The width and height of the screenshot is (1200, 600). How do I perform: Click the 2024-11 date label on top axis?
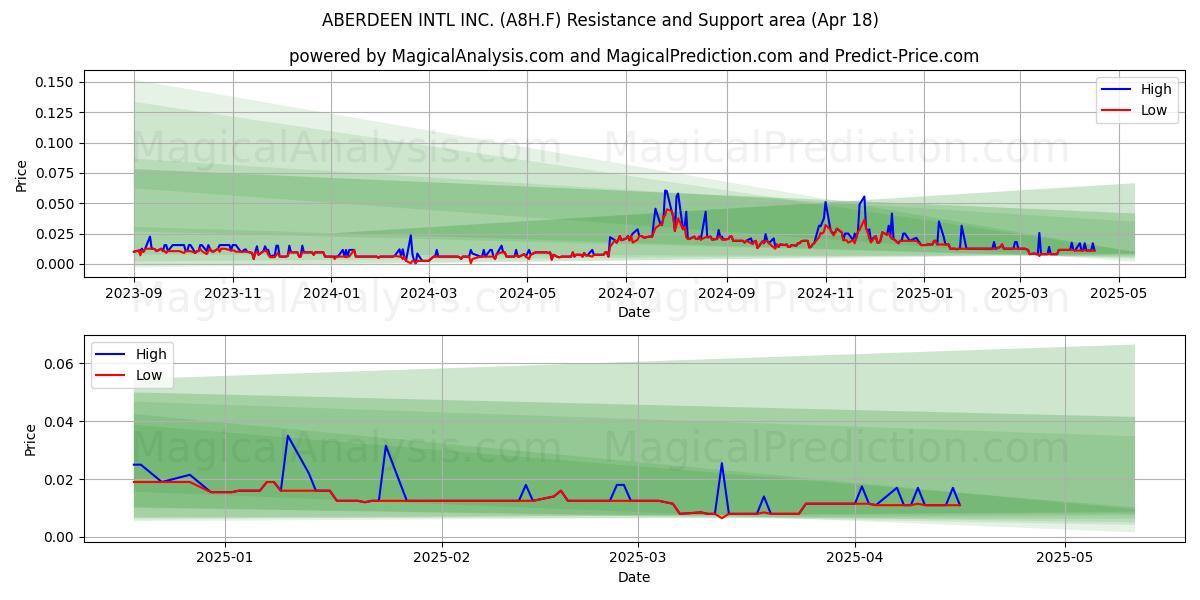click(x=826, y=292)
